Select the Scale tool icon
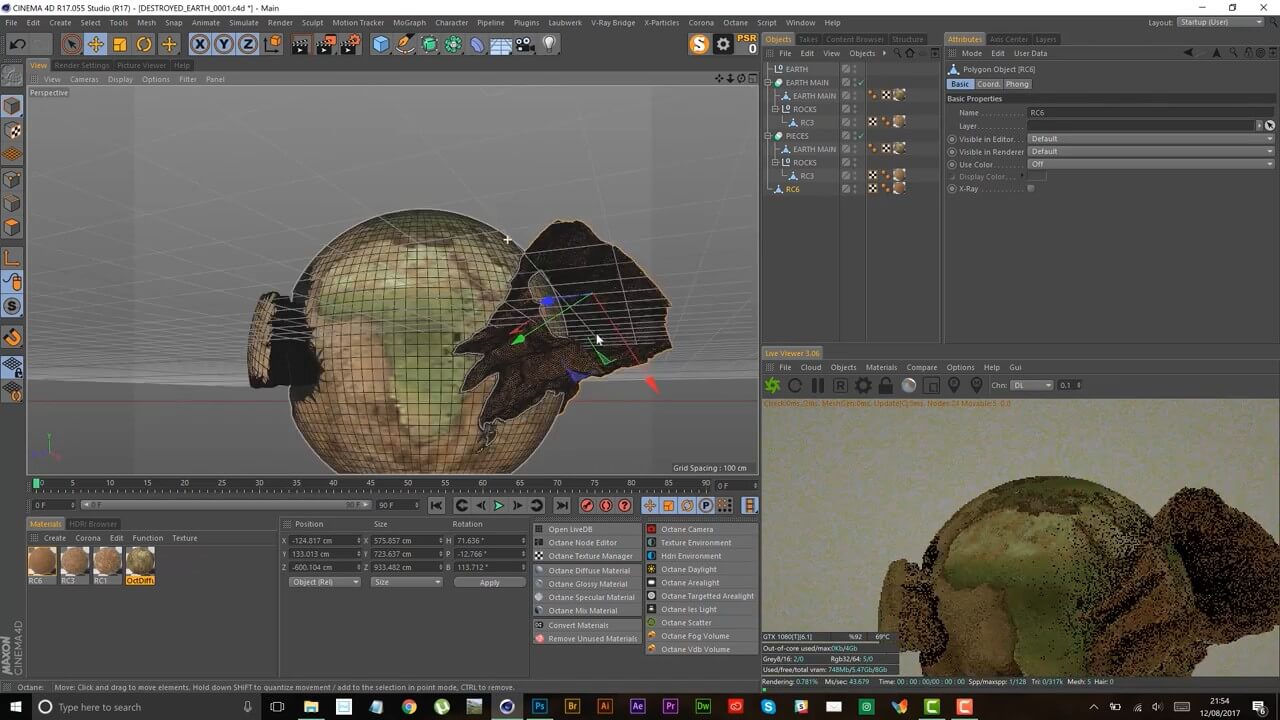The width and height of the screenshot is (1280, 720). (120, 44)
